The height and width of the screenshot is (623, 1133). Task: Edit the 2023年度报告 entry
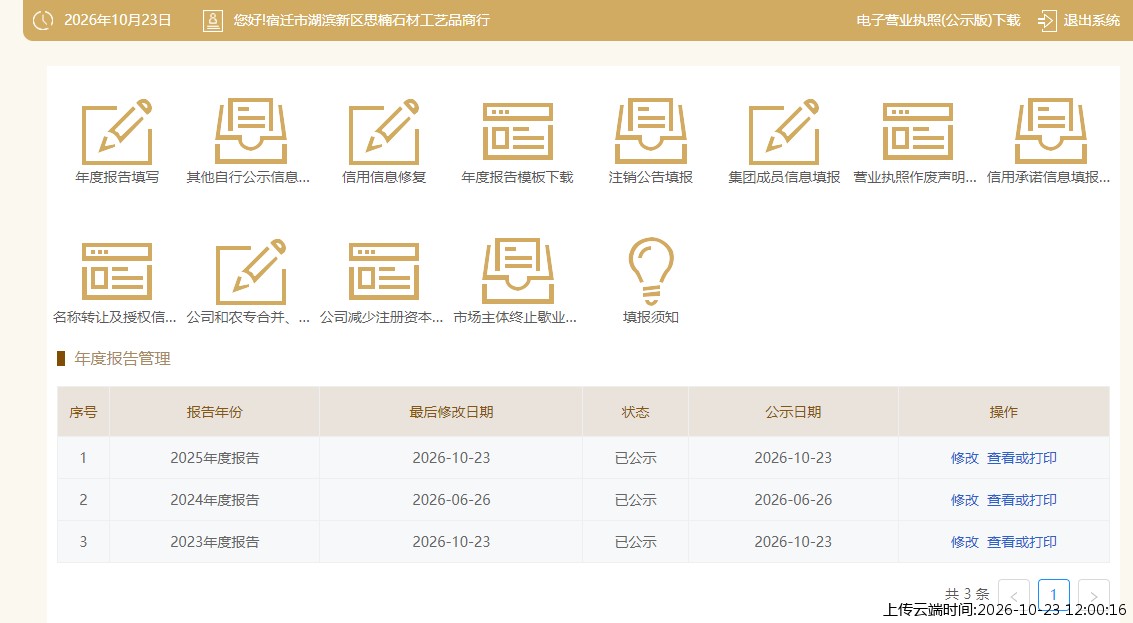pyautogui.click(x=965, y=541)
